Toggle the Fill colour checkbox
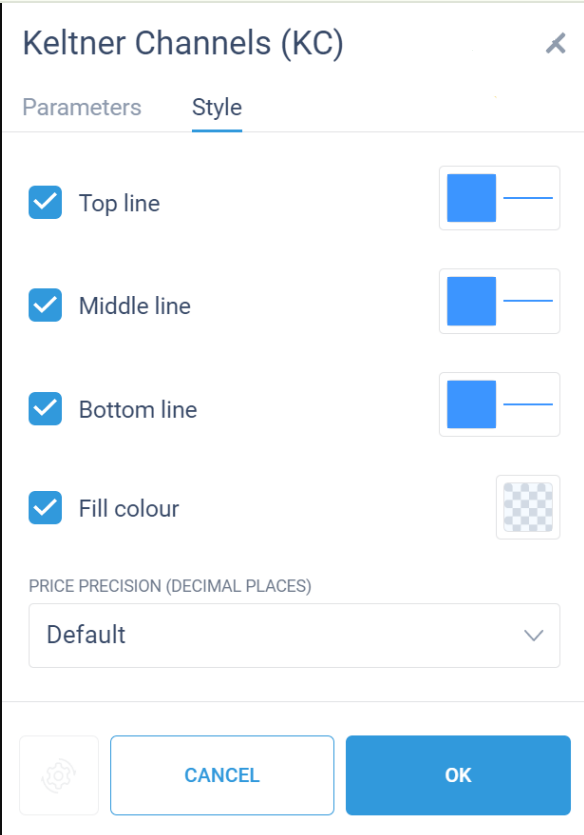 click(x=45, y=507)
